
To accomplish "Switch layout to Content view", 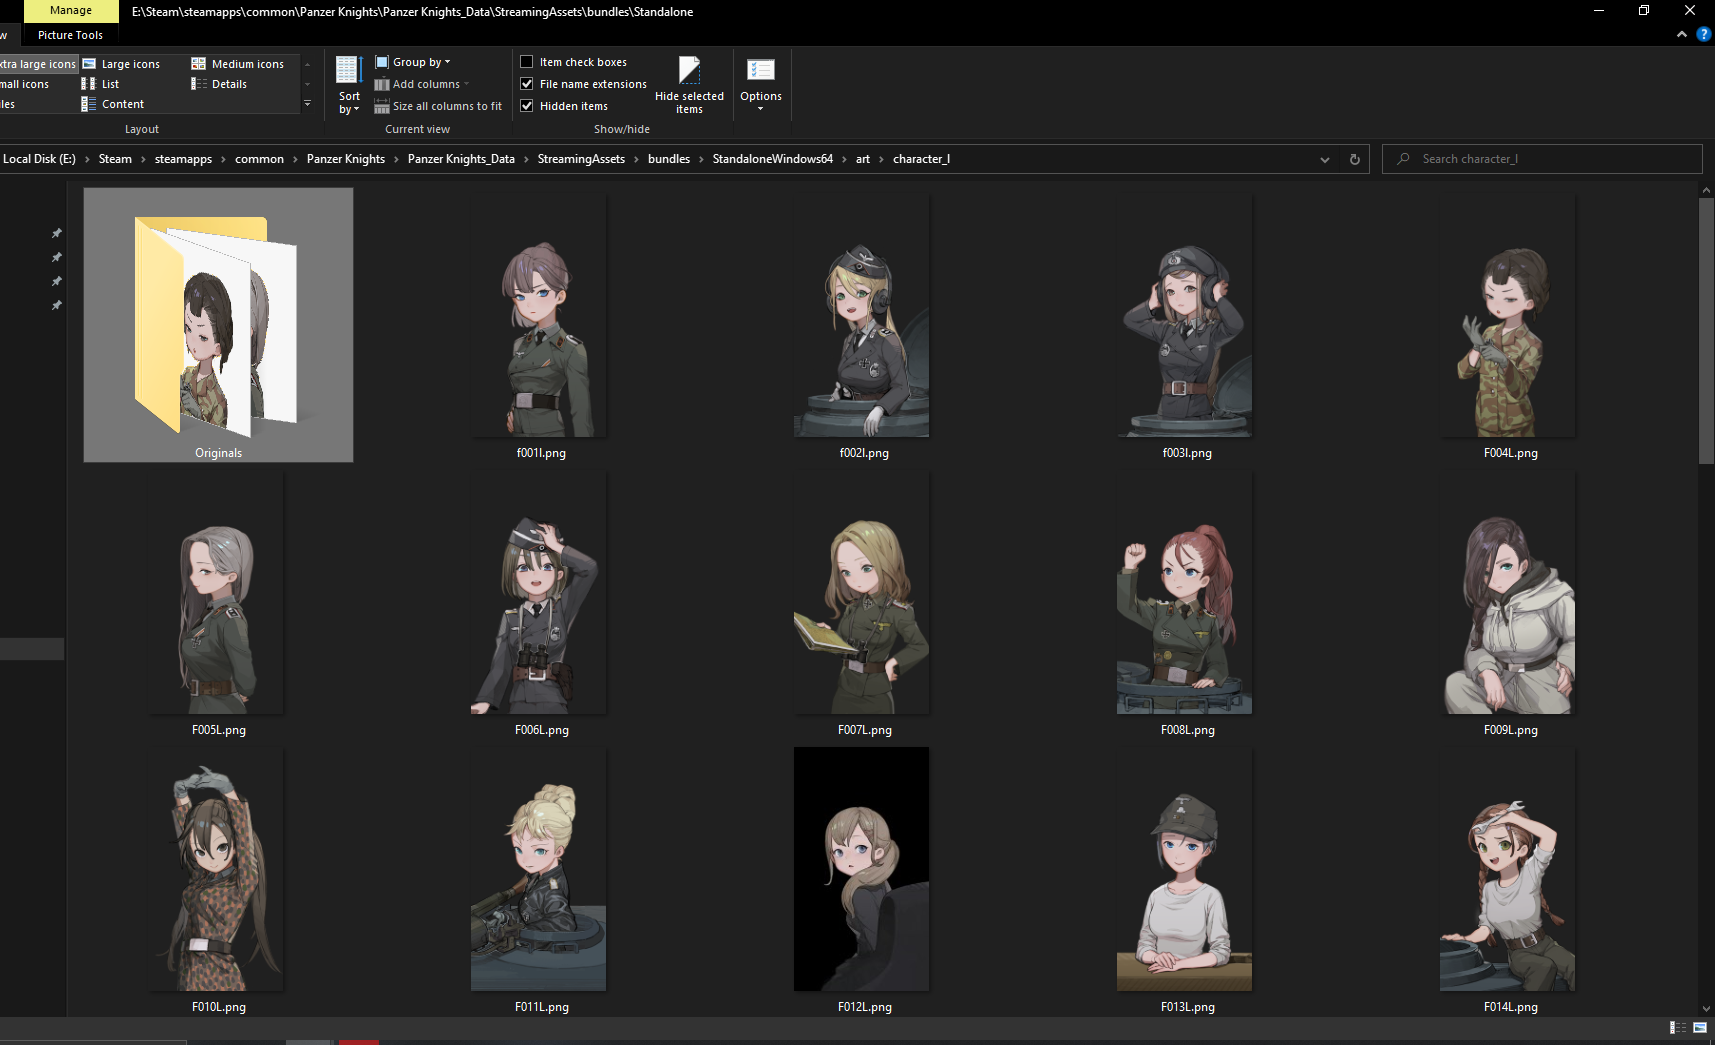I will pyautogui.click(x=113, y=104).
